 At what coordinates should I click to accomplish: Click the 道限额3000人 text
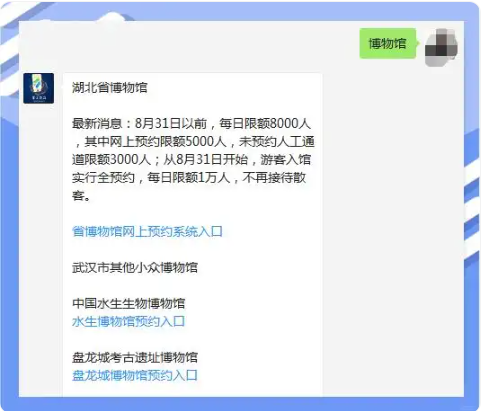(111, 160)
